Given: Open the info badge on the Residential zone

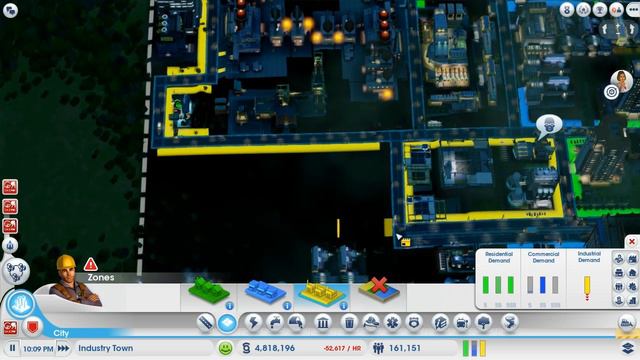Looking at the screenshot, I should click(x=230, y=305).
